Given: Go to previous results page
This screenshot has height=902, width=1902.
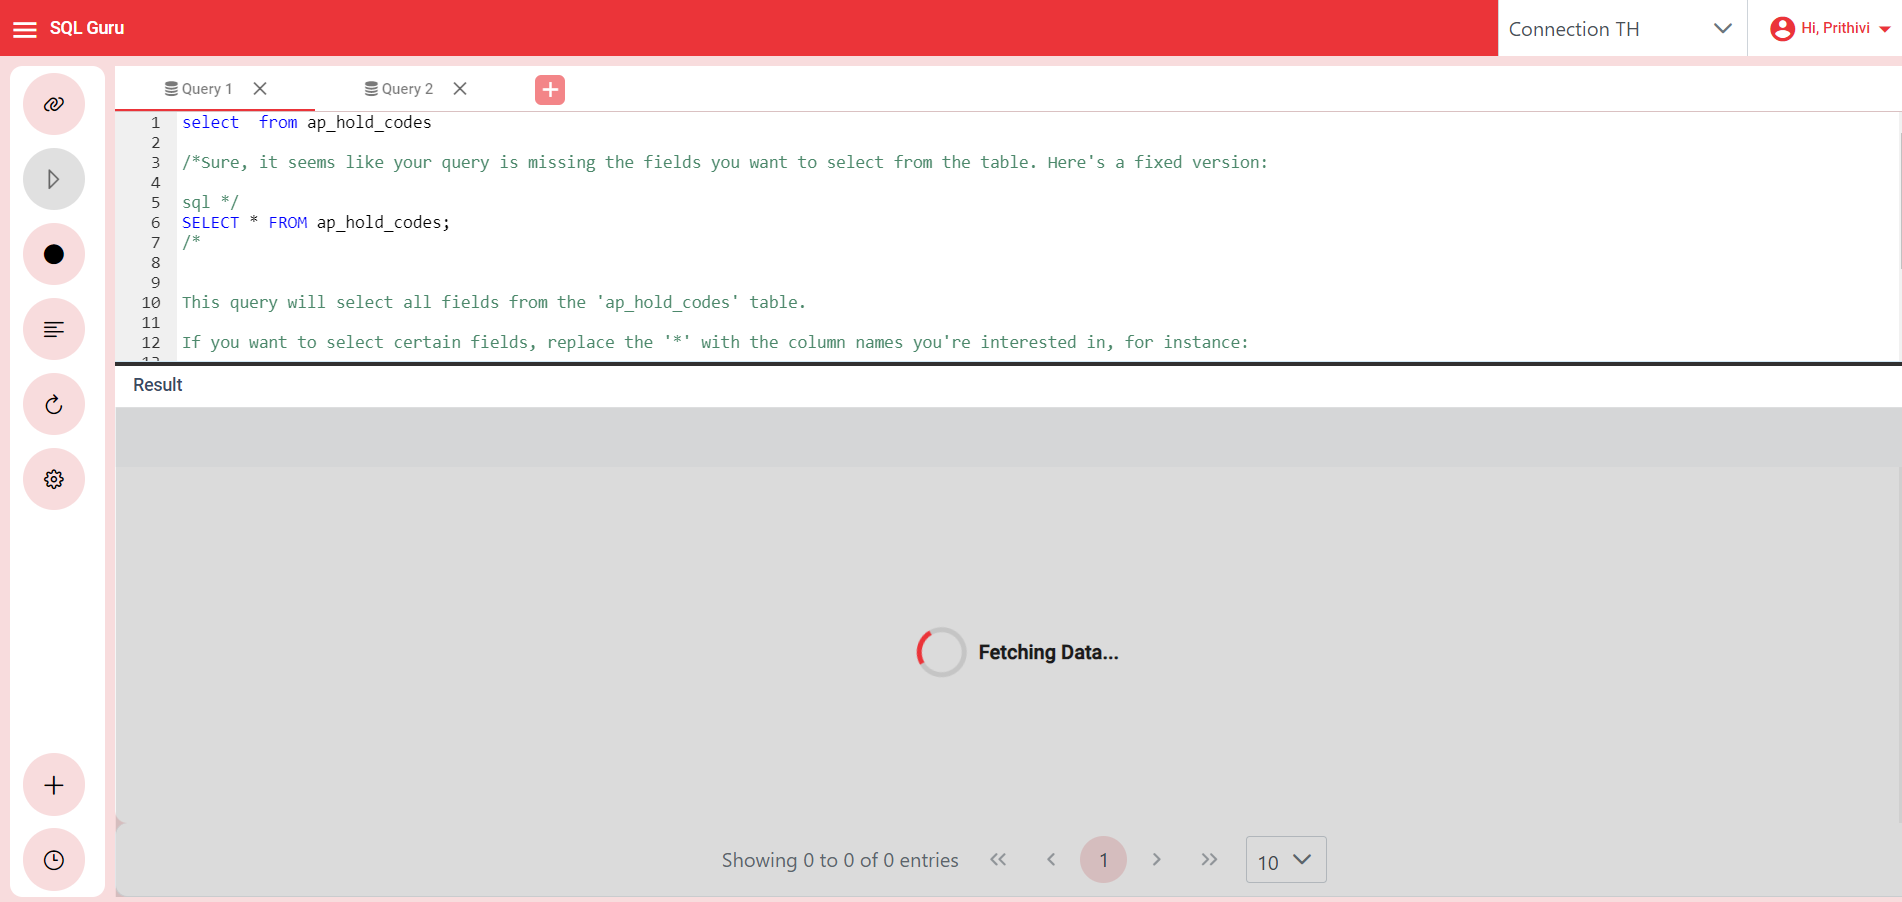Looking at the screenshot, I should pyautogui.click(x=1051, y=859).
